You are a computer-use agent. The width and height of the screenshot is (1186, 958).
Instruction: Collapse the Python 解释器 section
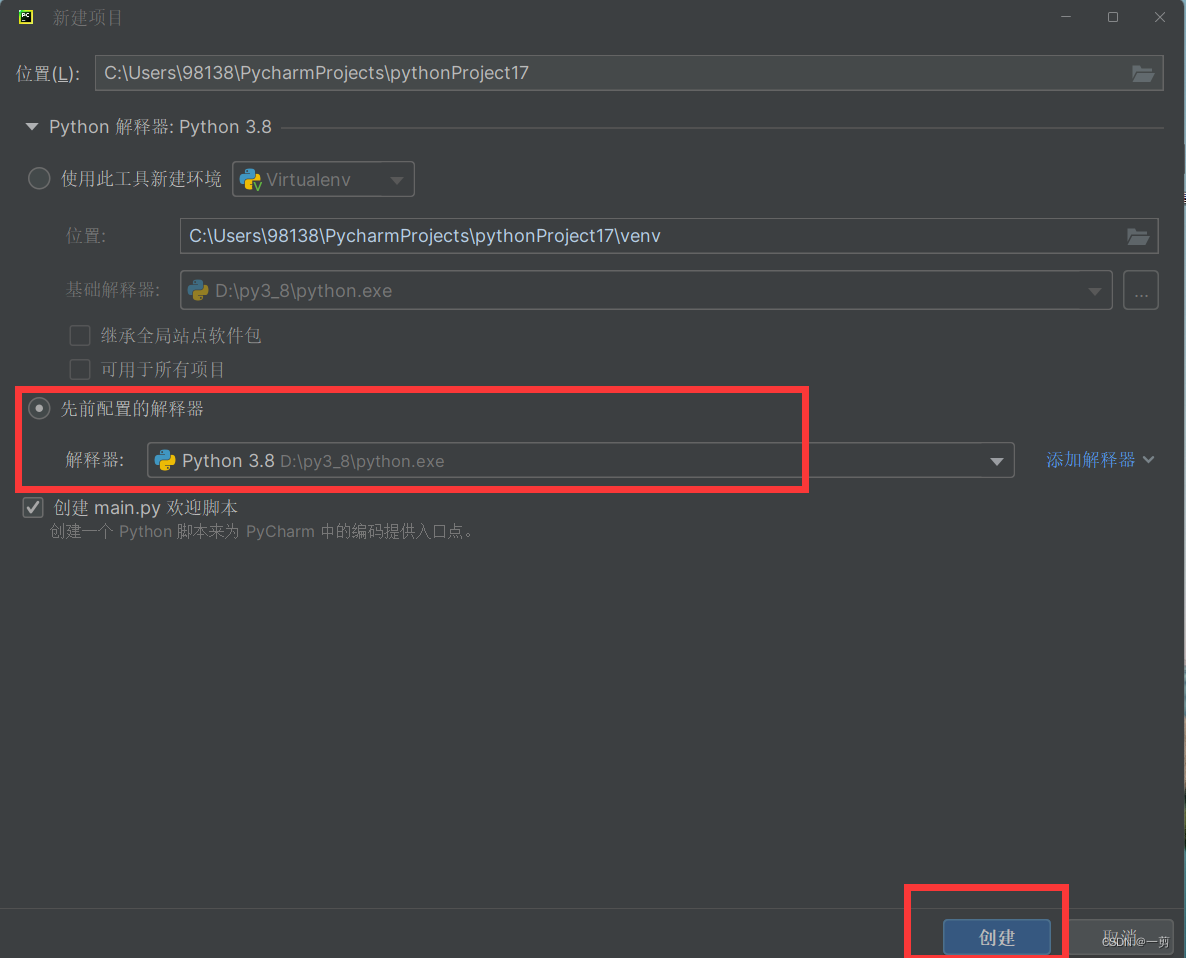31,126
